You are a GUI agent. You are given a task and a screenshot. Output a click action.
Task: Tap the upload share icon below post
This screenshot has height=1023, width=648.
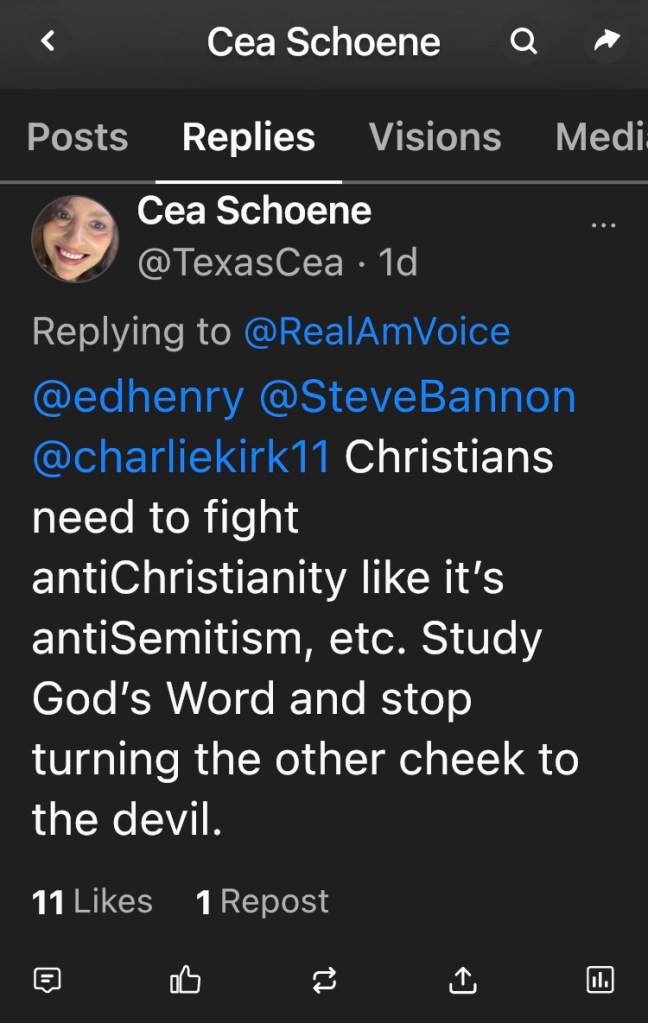462,980
